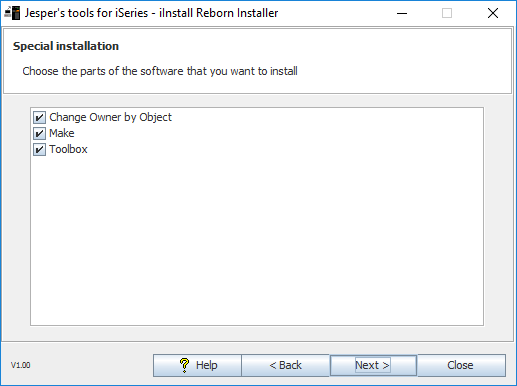The width and height of the screenshot is (517, 386).
Task: Proceed with the Next button
Action: coord(373,365)
